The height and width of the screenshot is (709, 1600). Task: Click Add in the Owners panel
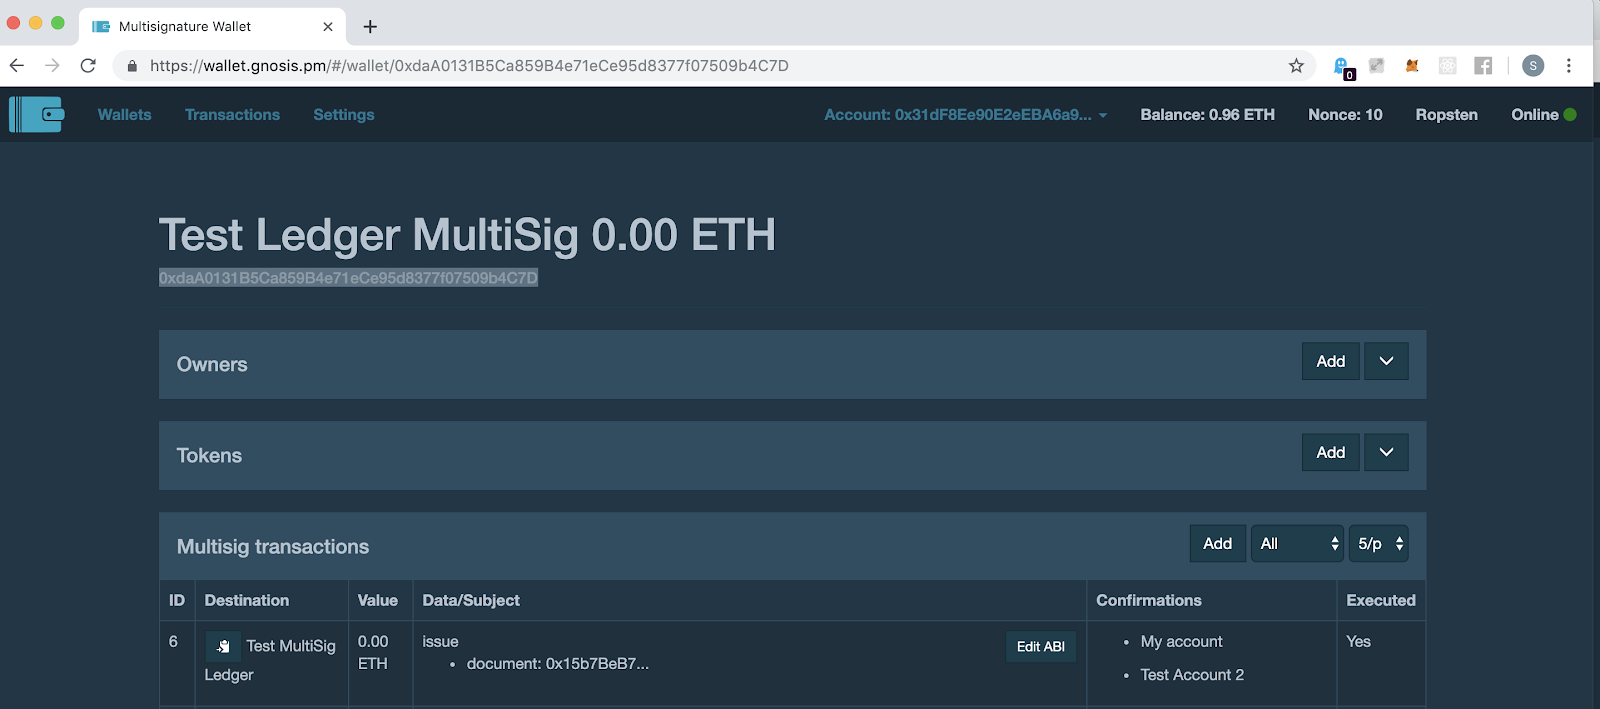point(1330,361)
